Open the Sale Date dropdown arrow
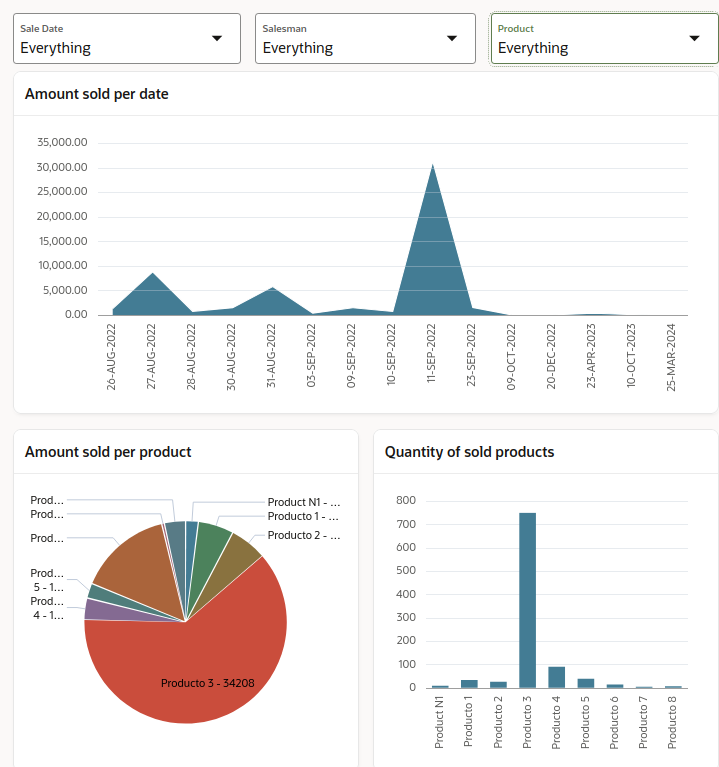This screenshot has height=767, width=719. [x=217, y=38]
